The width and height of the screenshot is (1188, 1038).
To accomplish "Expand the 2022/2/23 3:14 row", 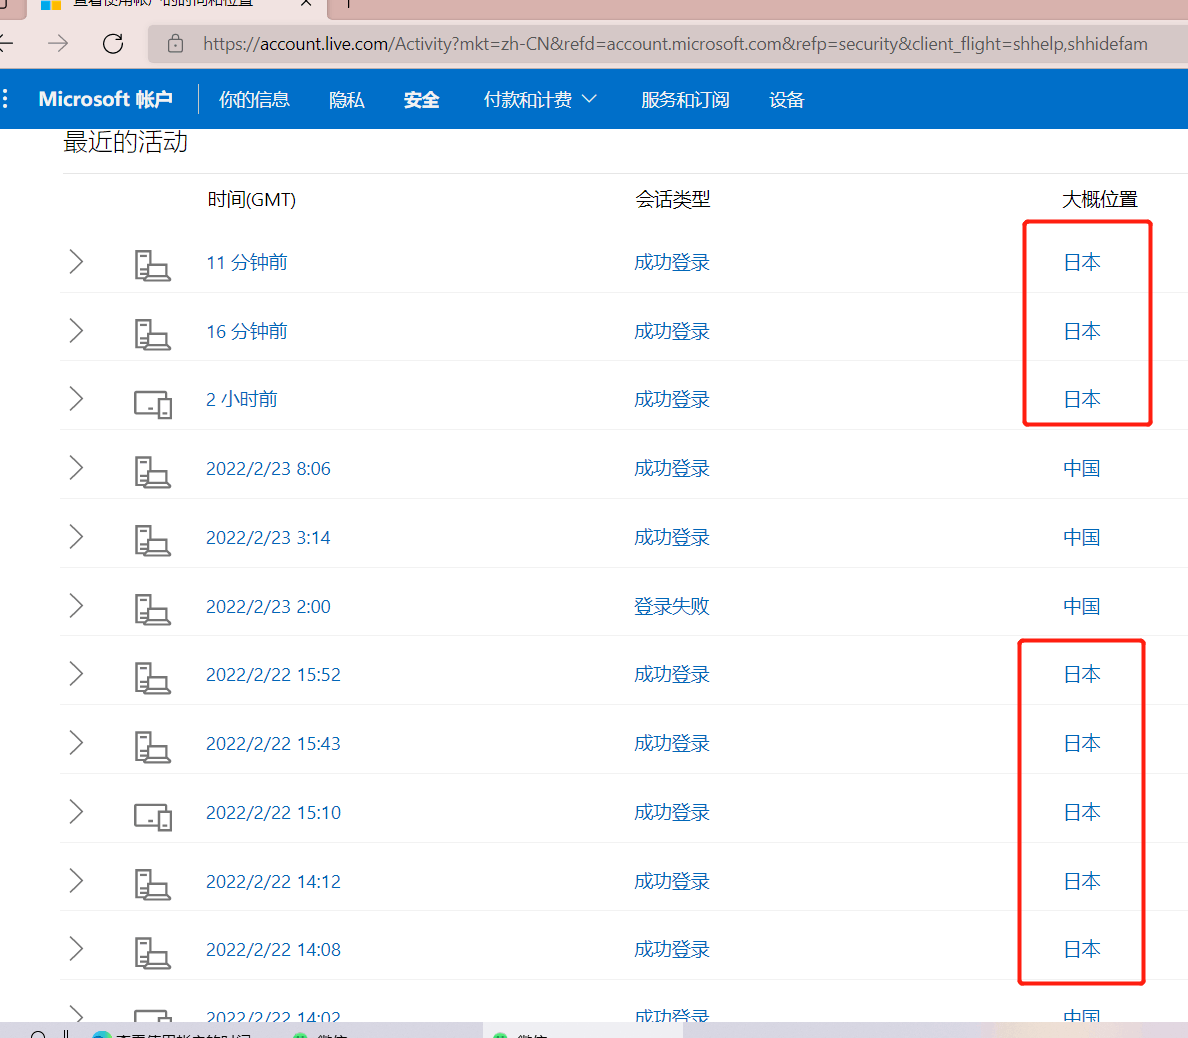I will tap(76, 536).
